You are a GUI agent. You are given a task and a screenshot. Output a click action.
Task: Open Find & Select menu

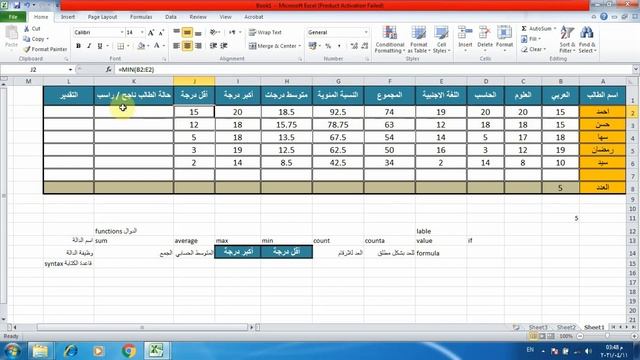(587, 39)
